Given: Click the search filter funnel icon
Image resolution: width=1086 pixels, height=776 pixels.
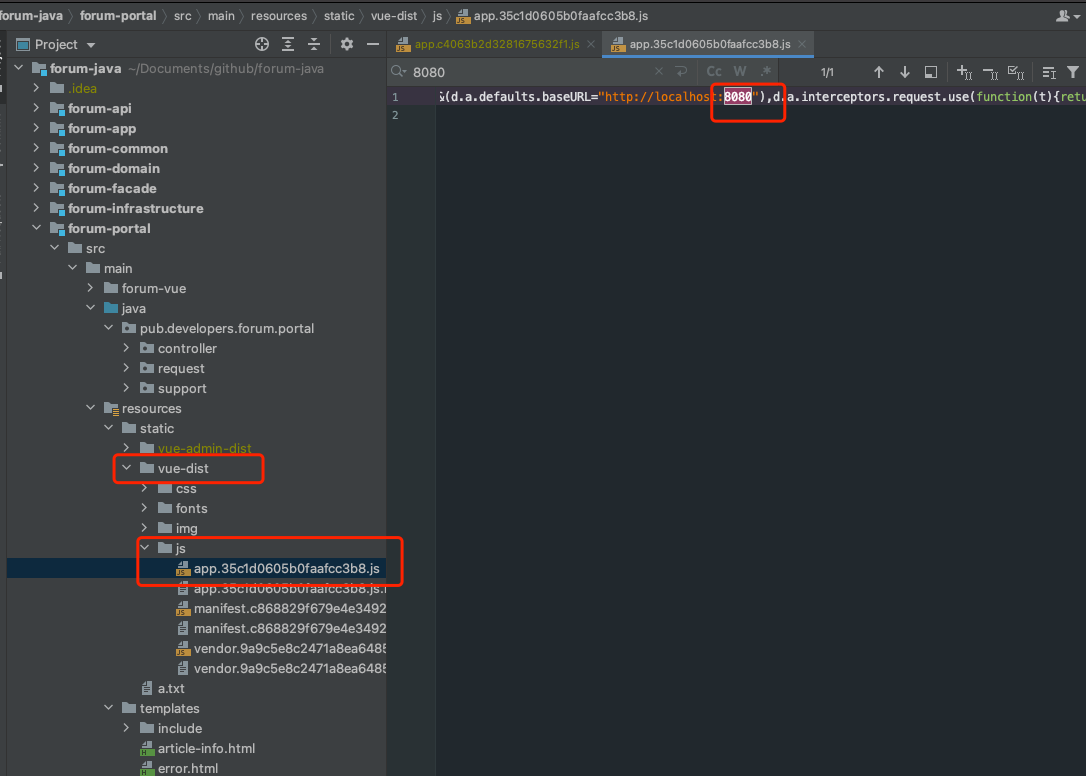Looking at the screenshot, I should tap(1073, 72).
